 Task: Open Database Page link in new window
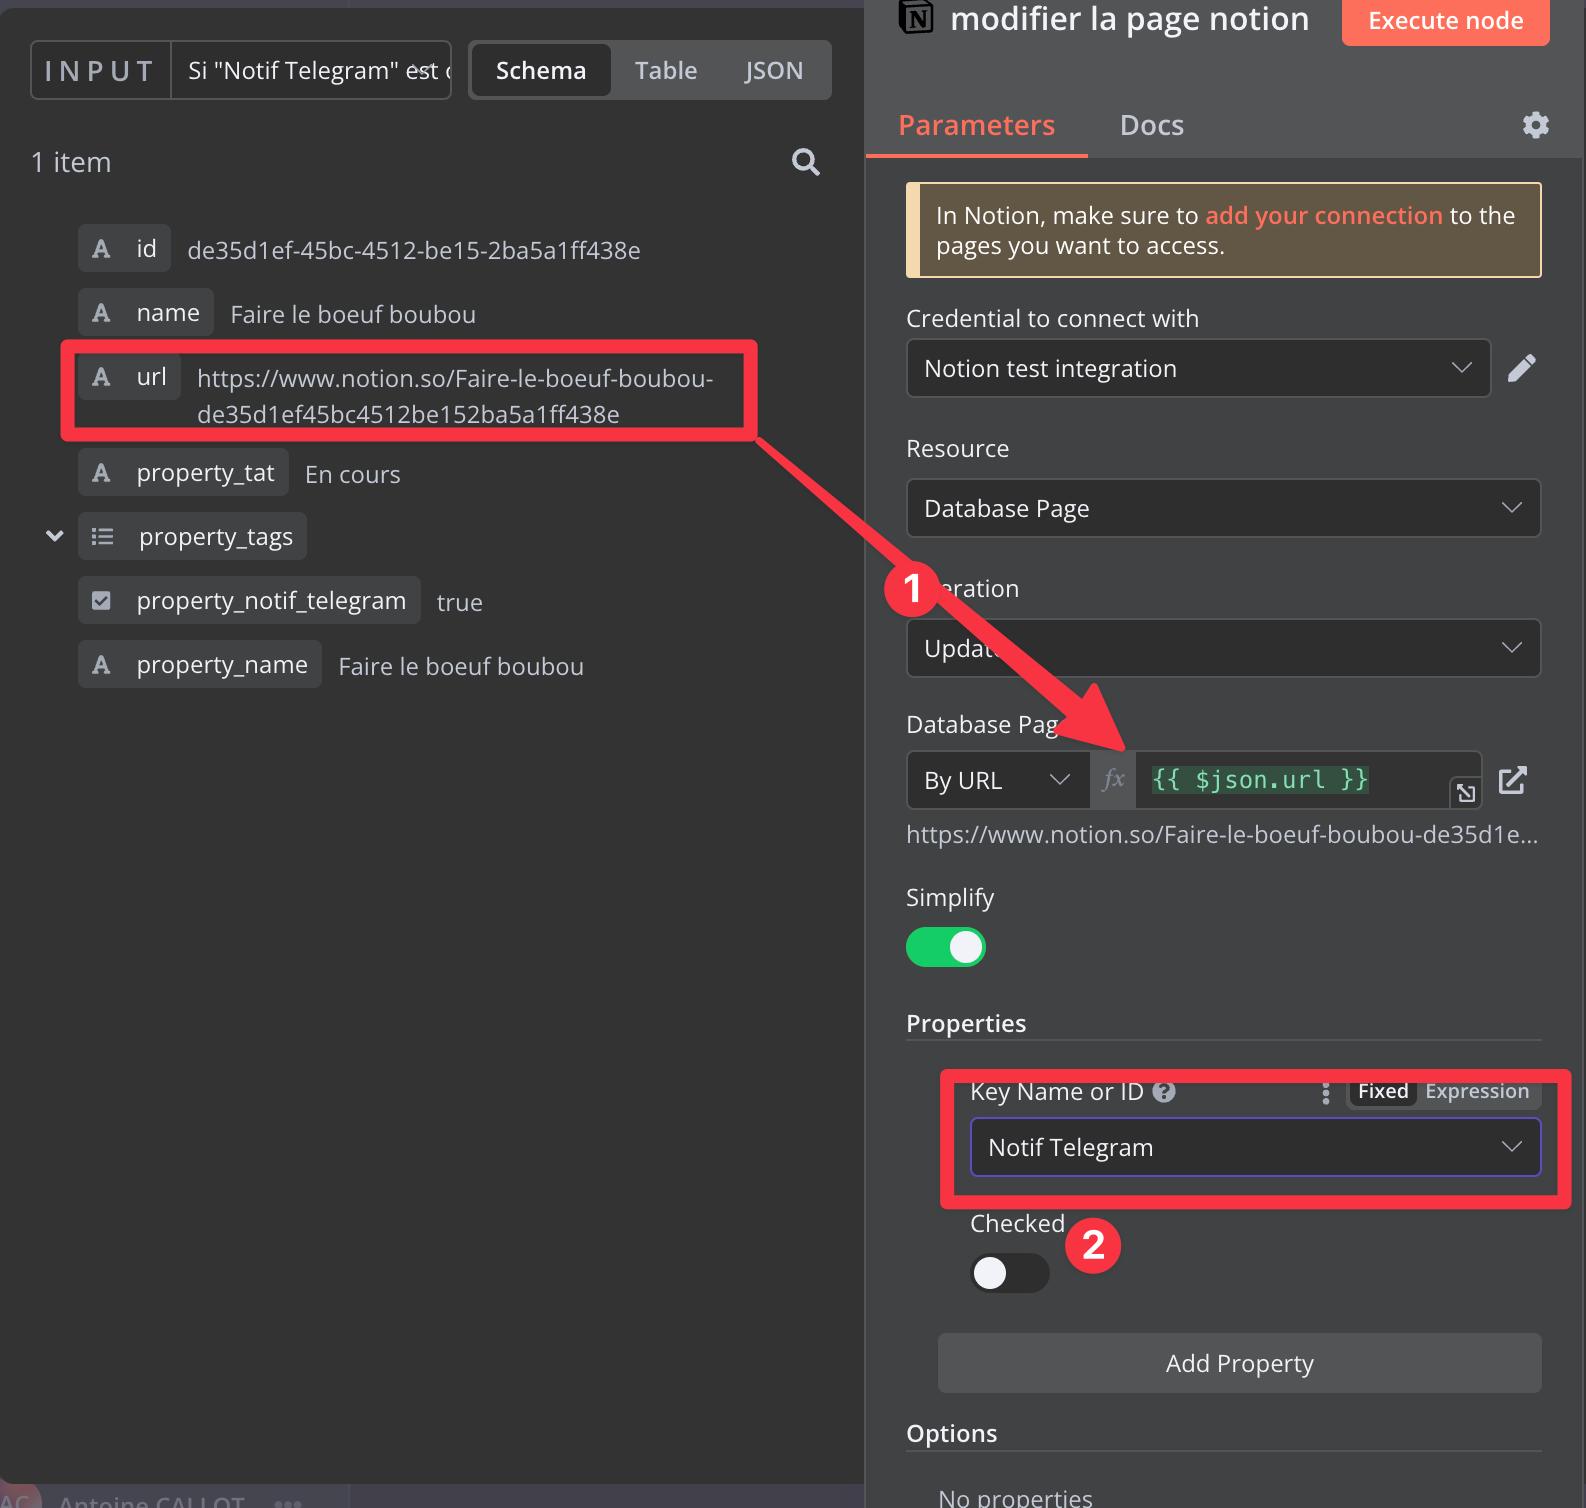pyautogui.click(x=1512, y=780)
